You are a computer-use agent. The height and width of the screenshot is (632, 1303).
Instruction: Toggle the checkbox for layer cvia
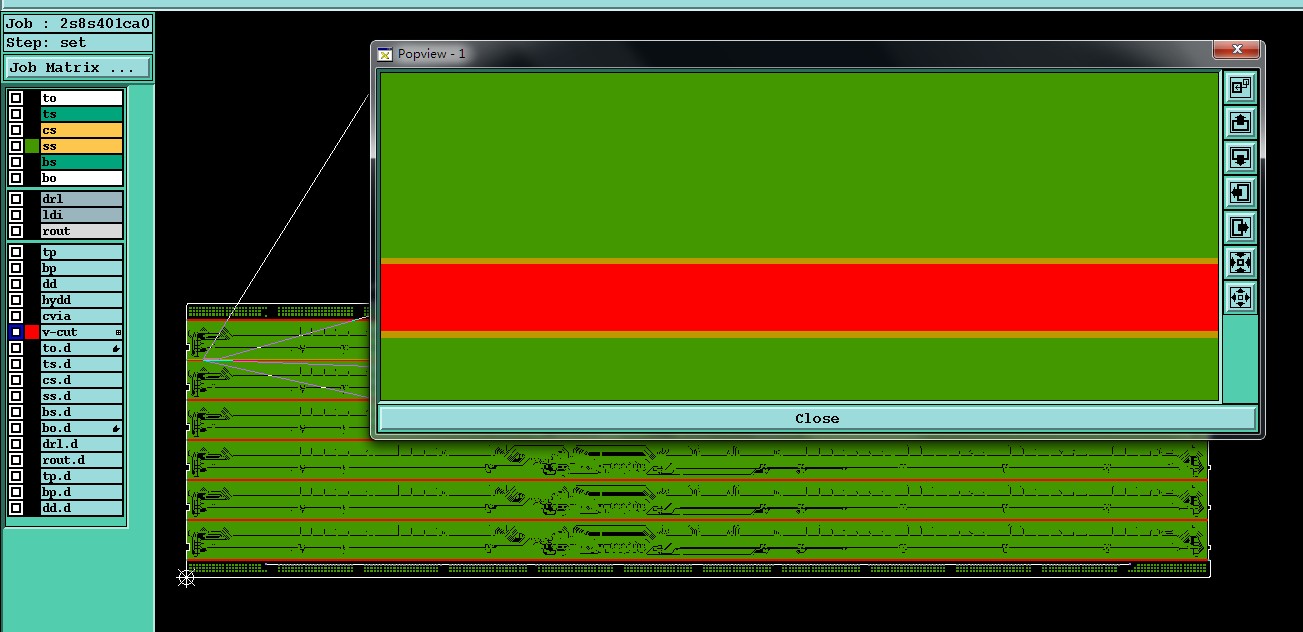16,316
